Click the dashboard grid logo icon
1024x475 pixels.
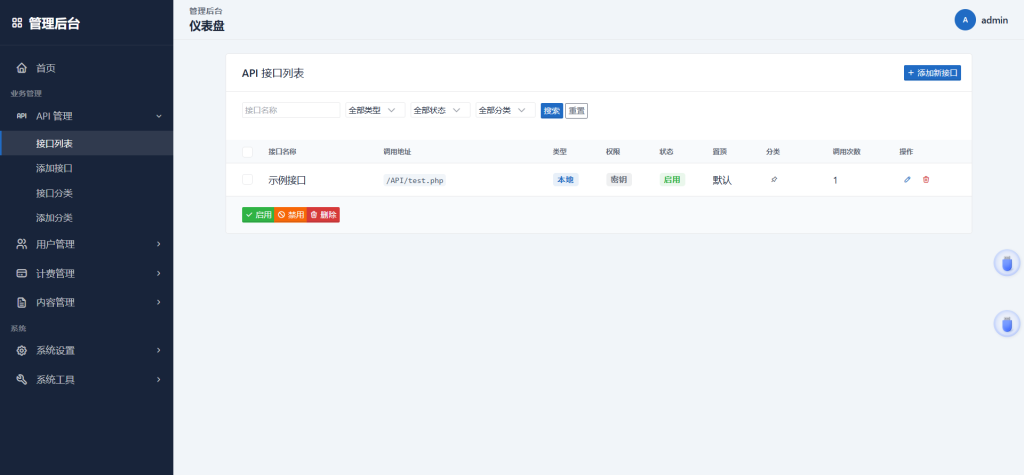(x=17, y=24)
